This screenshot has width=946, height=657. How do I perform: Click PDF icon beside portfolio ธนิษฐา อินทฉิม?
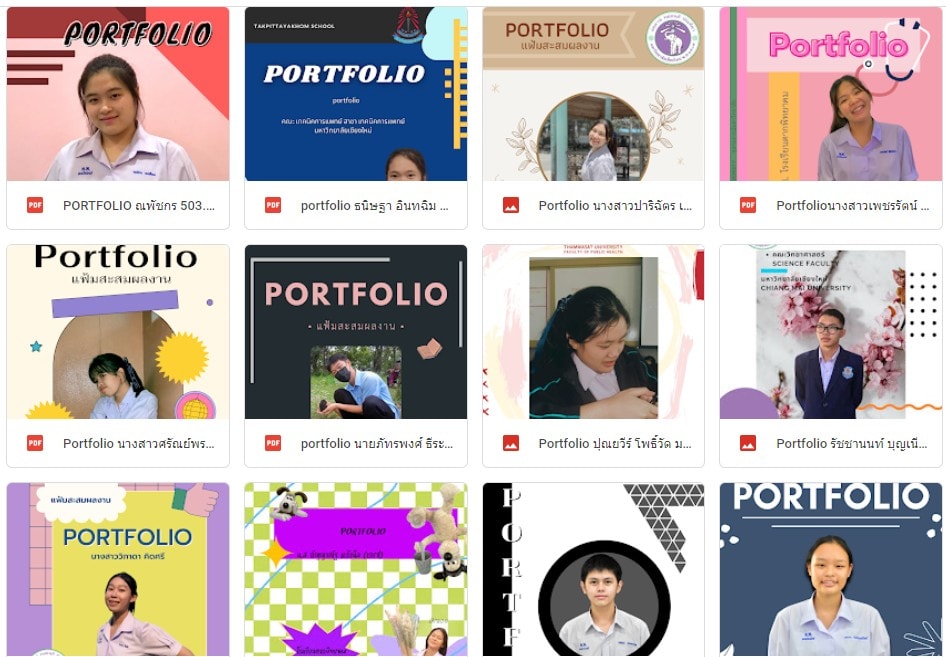tap(273, 205)
